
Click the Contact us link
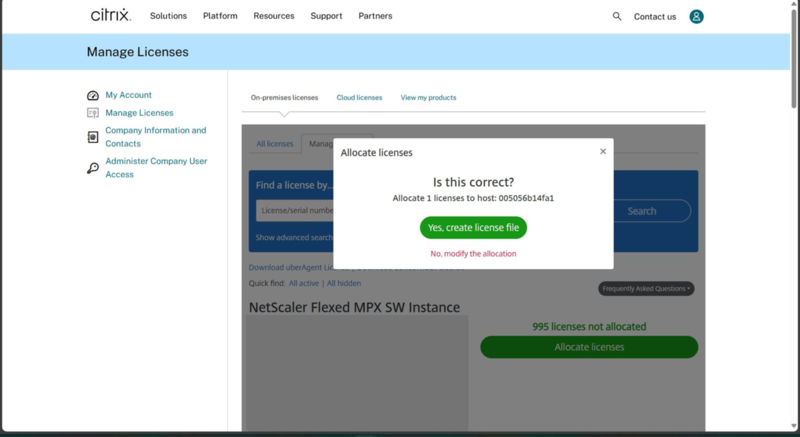coord(655,17)
